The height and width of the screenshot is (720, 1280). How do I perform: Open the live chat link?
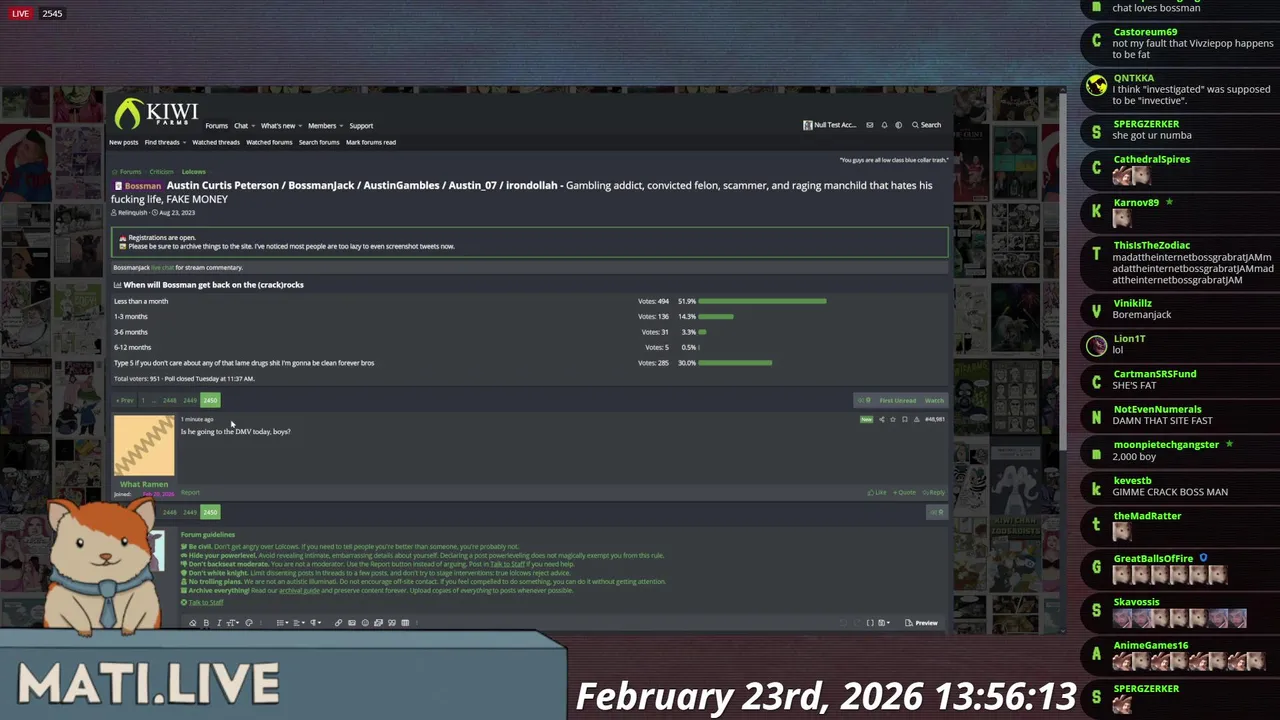click(162, 268)
